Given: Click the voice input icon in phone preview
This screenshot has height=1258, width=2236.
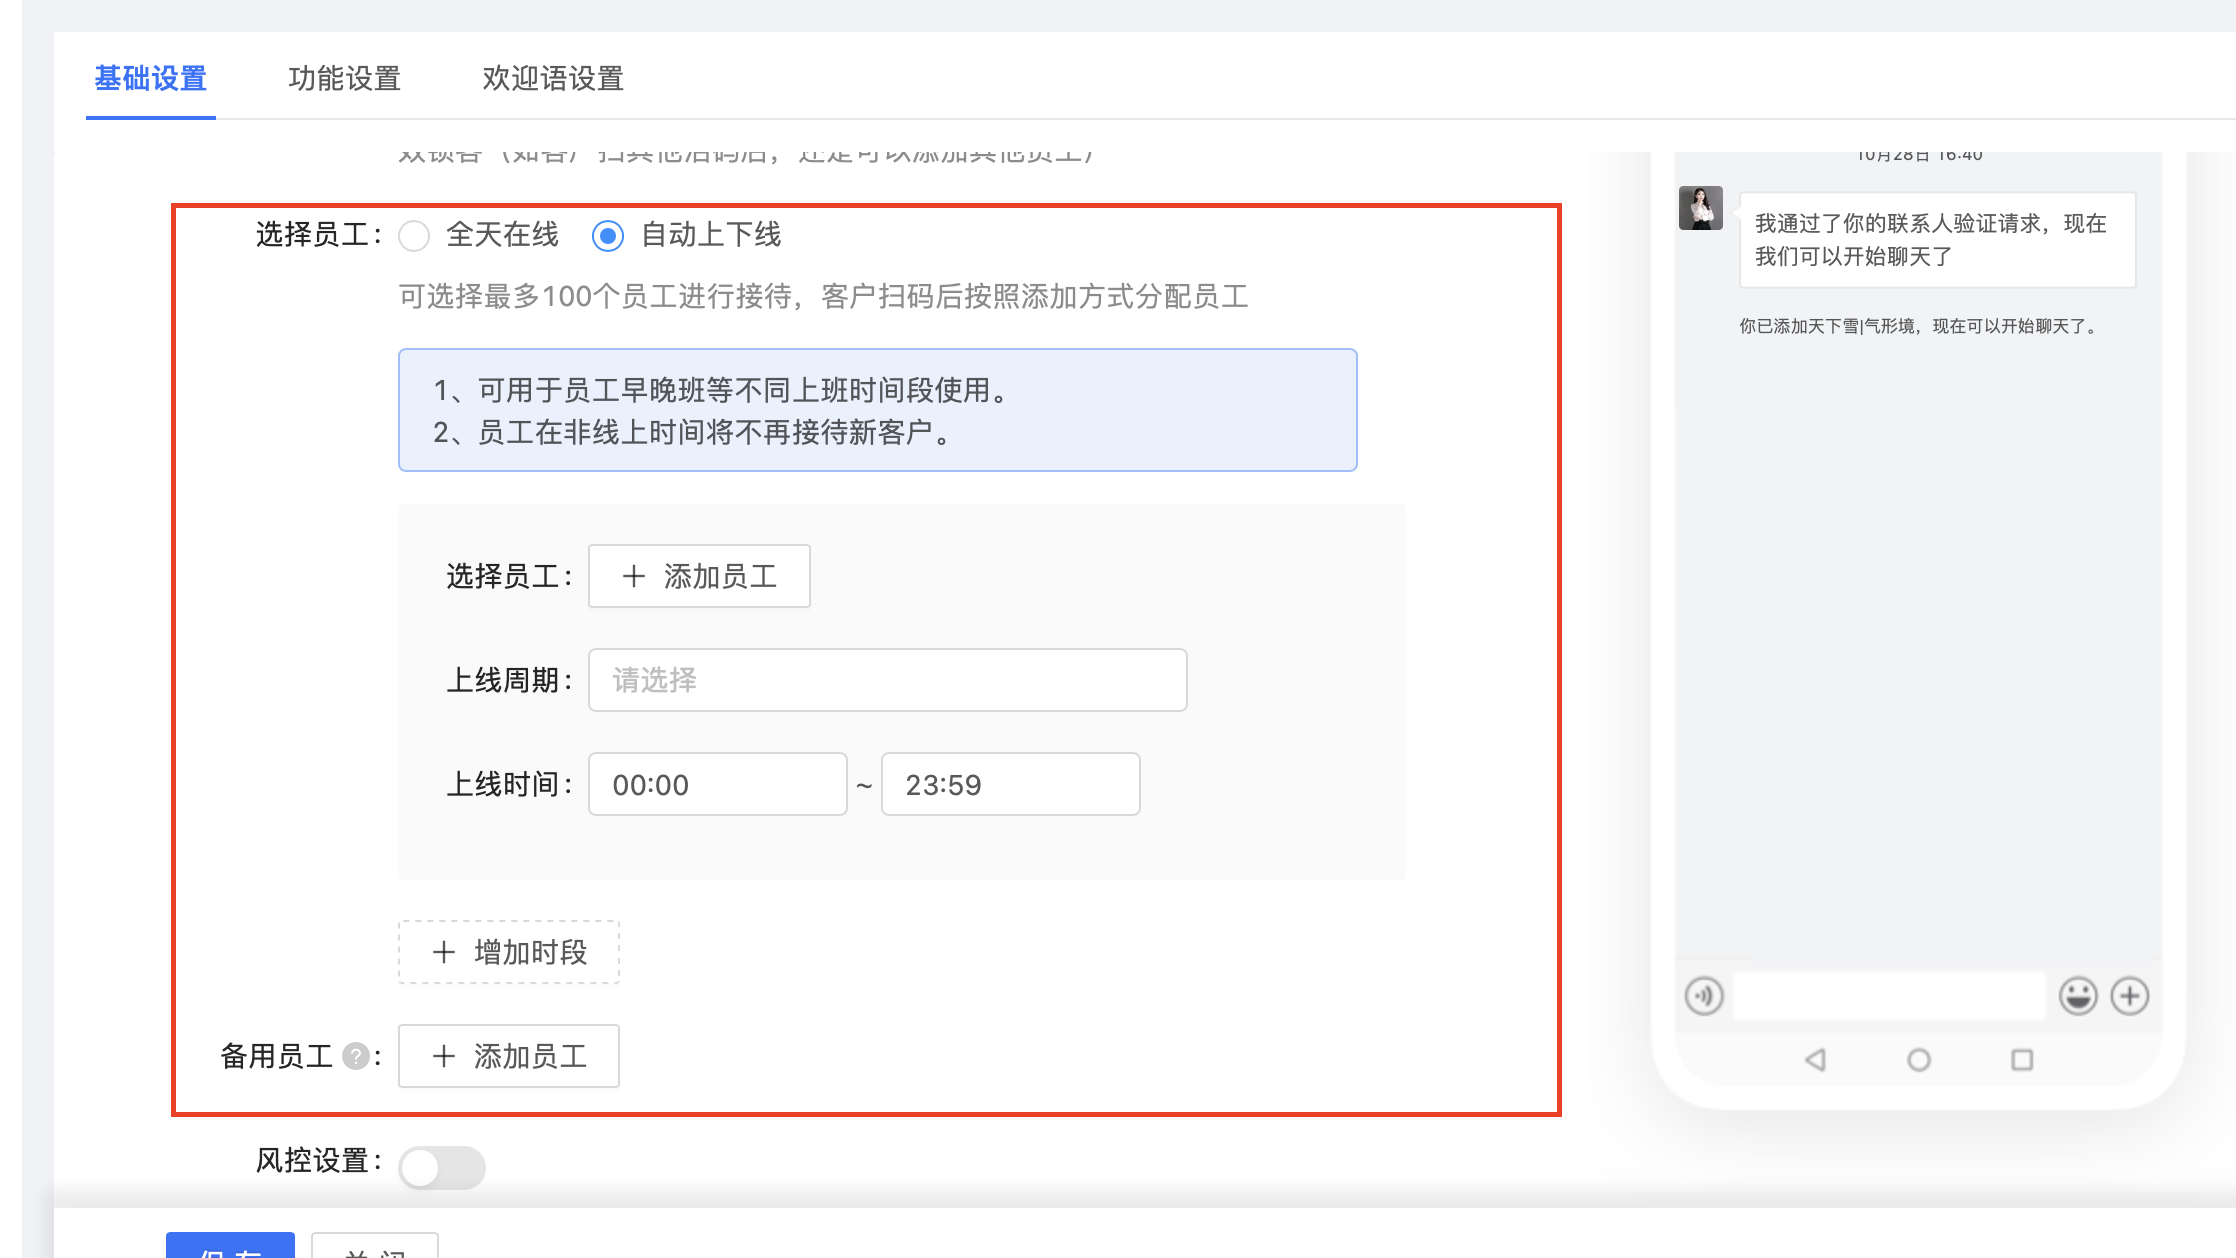Looking at the screenshot, I should 1704,996.
